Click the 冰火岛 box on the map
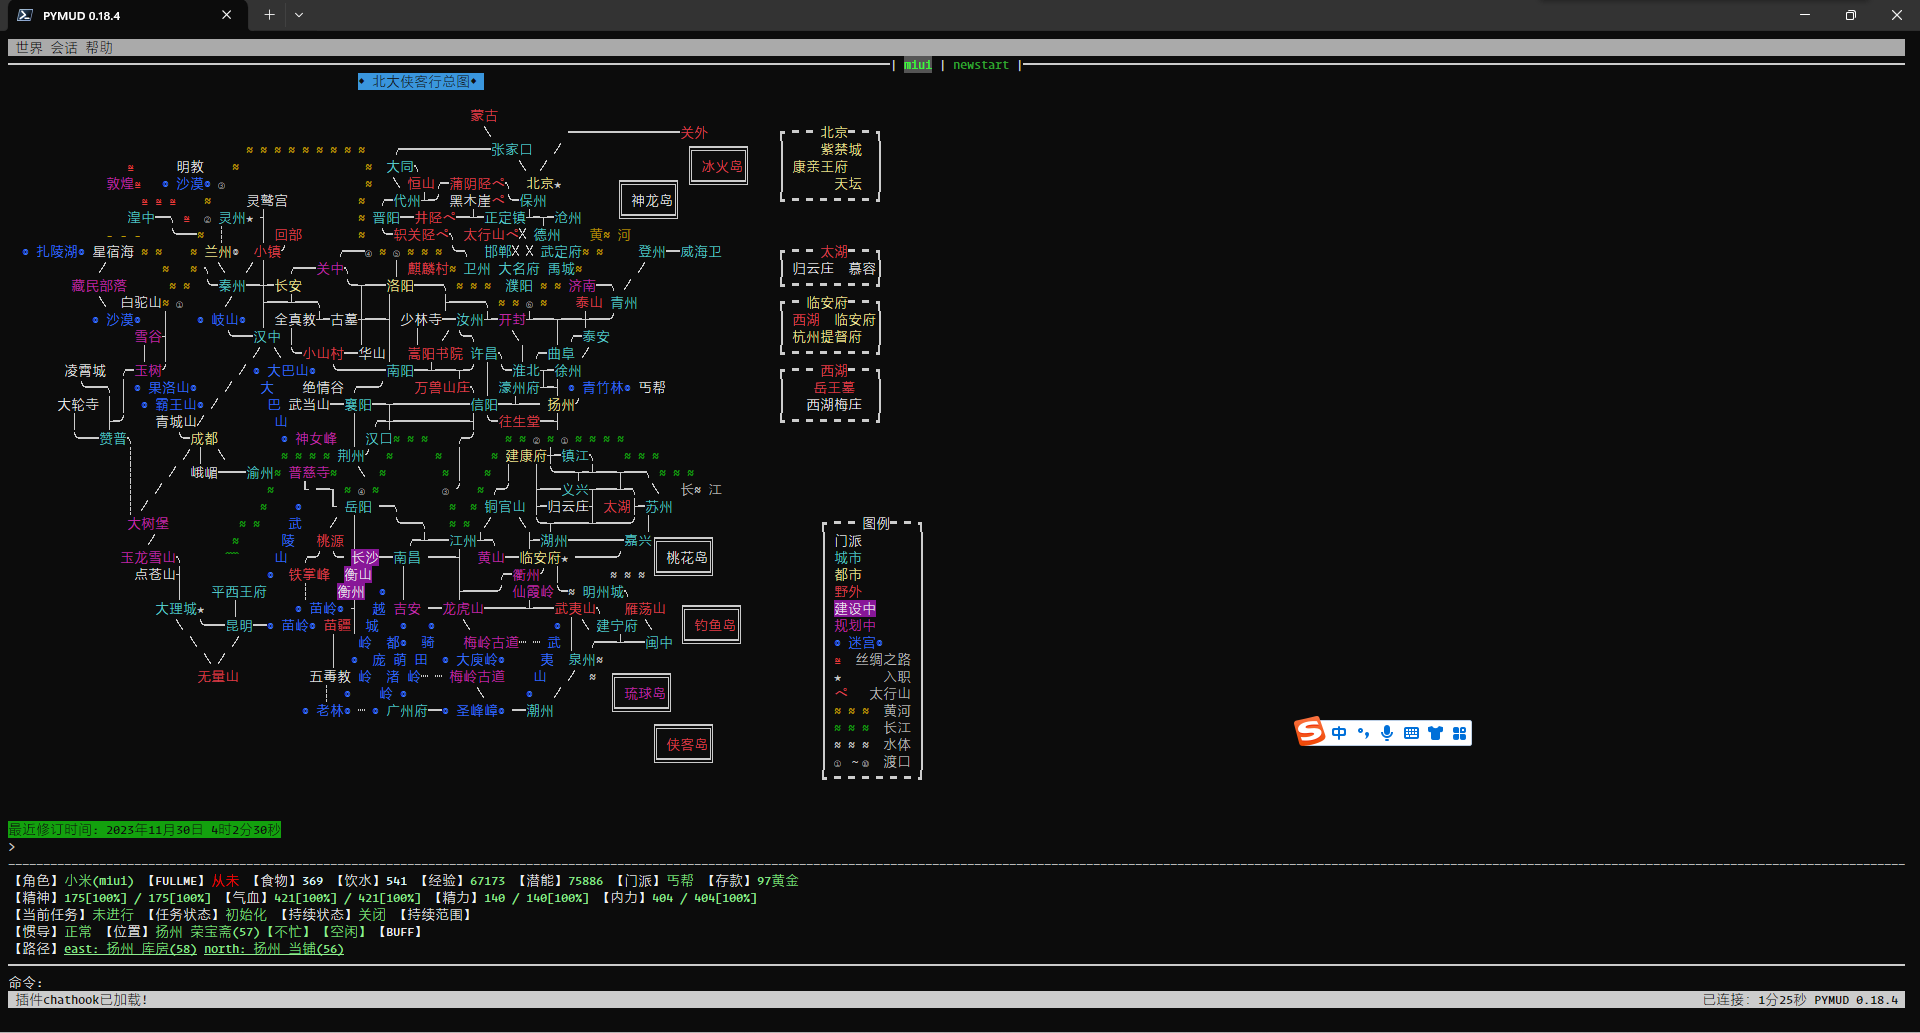The height and width of the screenshot is (1033, 1920). 720,166
